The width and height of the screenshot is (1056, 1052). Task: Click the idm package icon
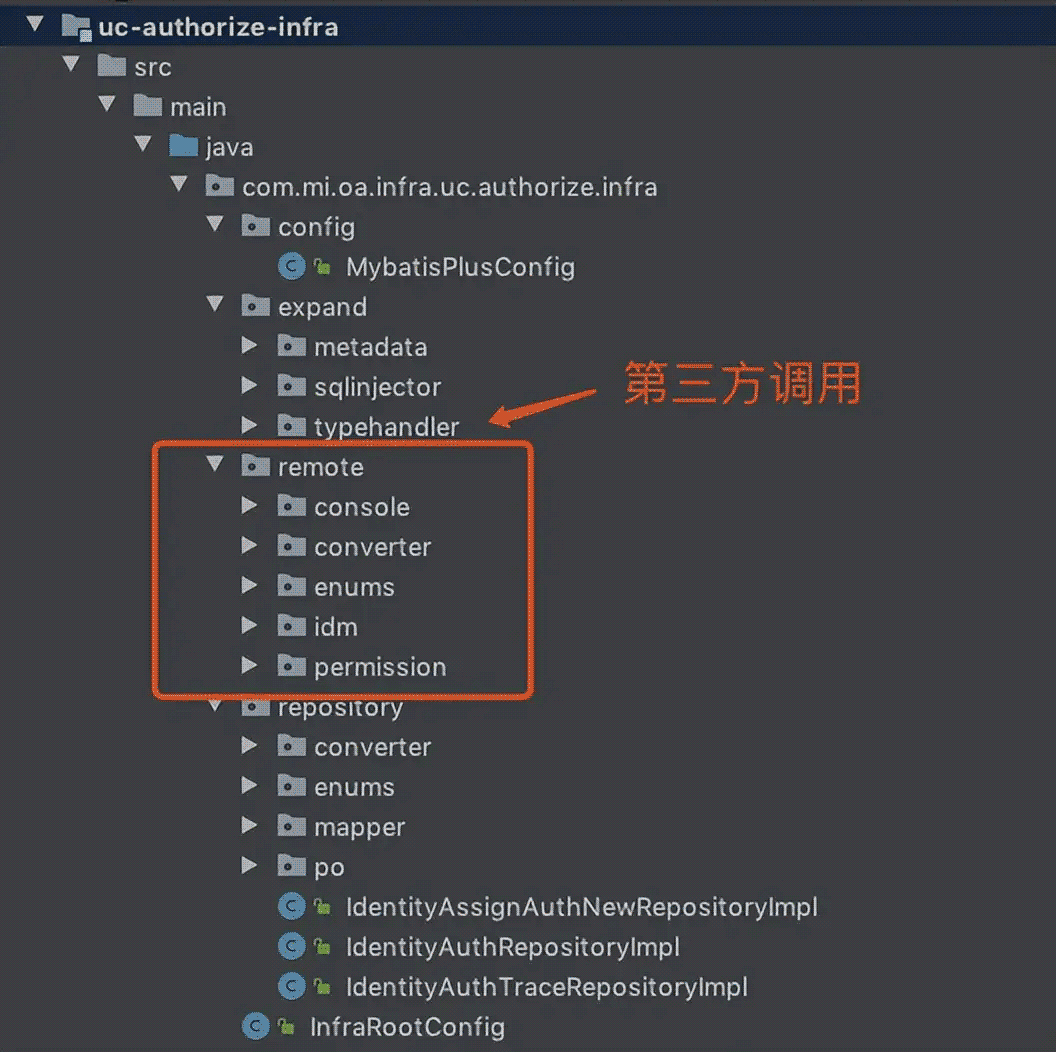(x=292, y=626)
